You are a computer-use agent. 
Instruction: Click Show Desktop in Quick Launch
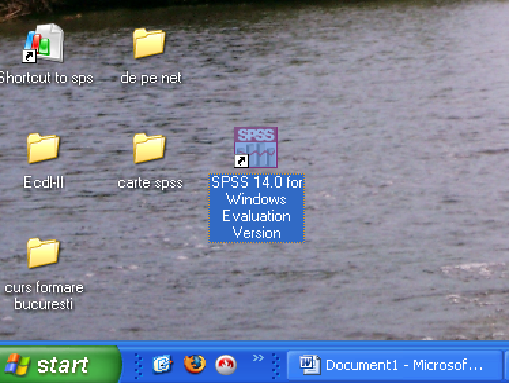point(162,364)
